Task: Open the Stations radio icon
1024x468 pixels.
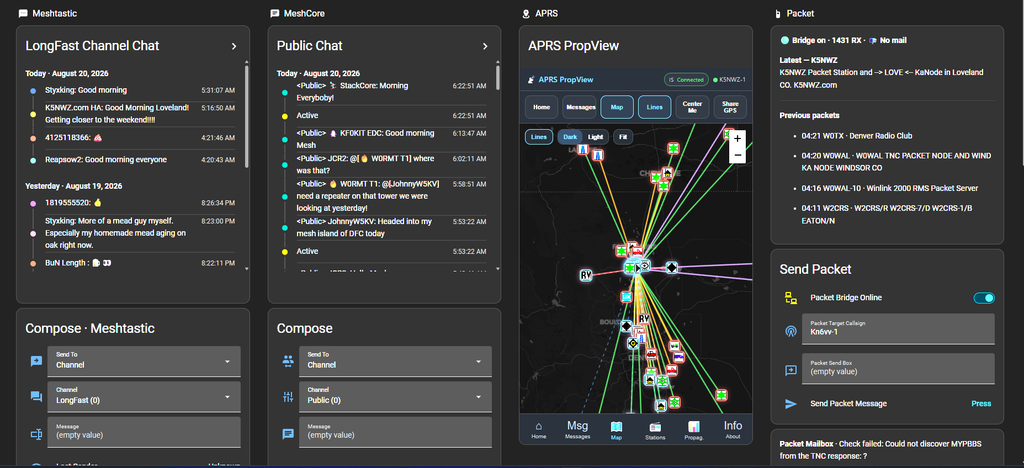Action: pyautogui.click(x=655, y=429)
